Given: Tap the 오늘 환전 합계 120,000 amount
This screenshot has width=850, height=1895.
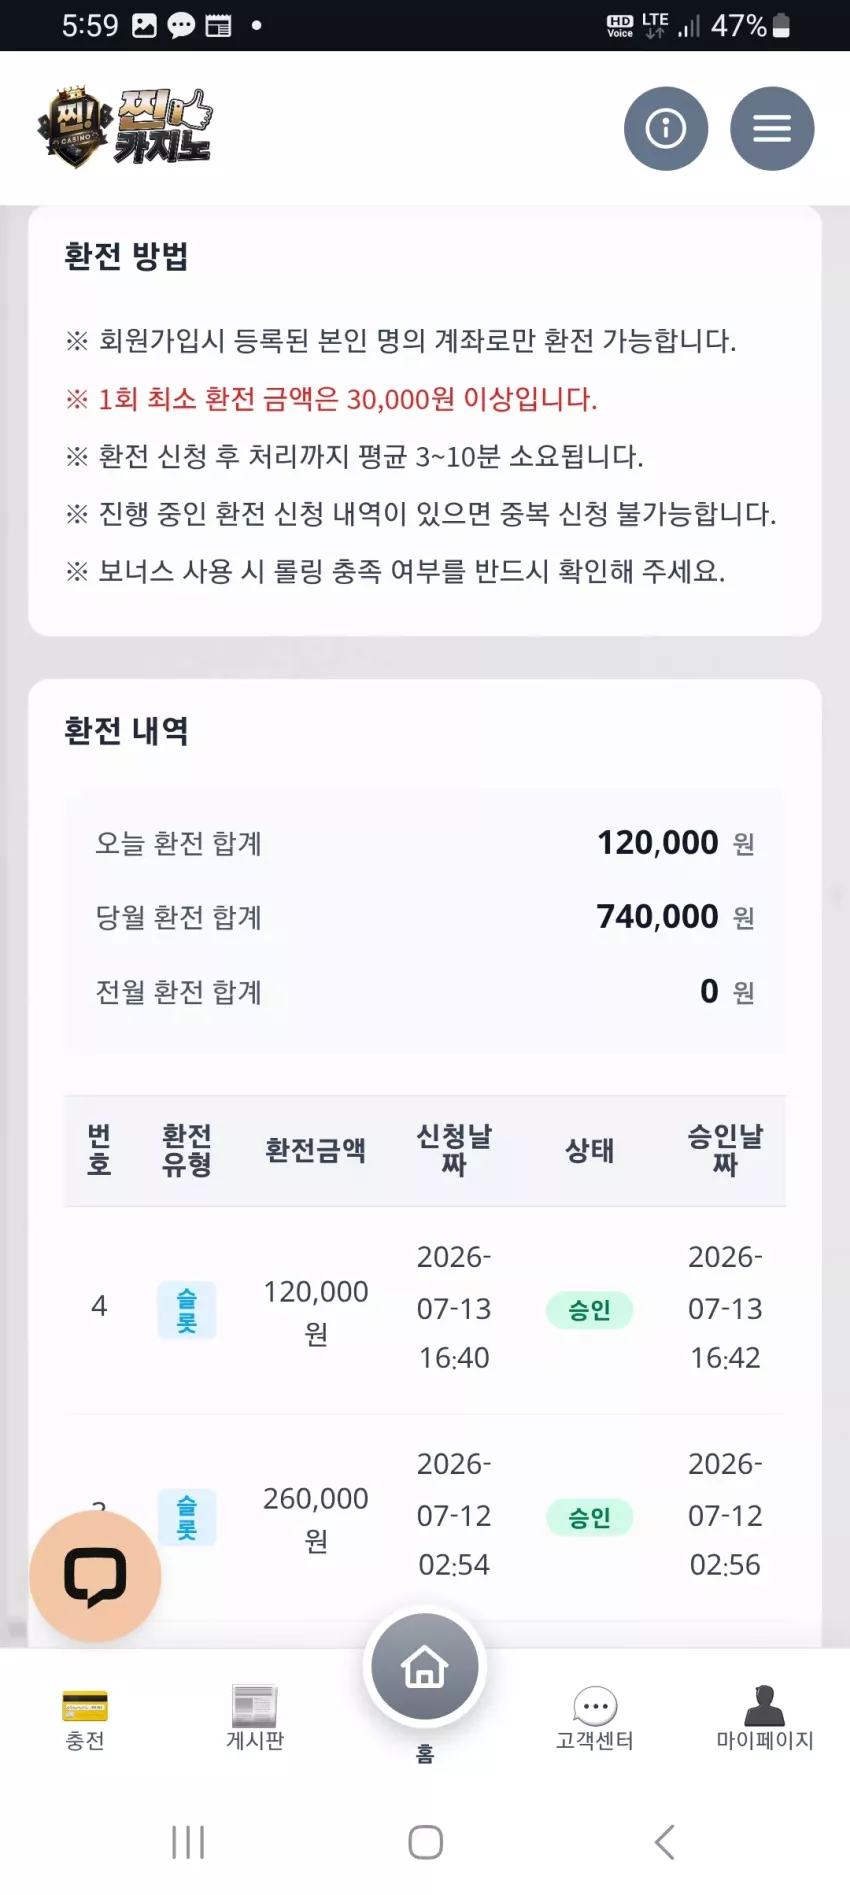Looking at the screenshot, I should pyautogui.click(x=658, y=842).
